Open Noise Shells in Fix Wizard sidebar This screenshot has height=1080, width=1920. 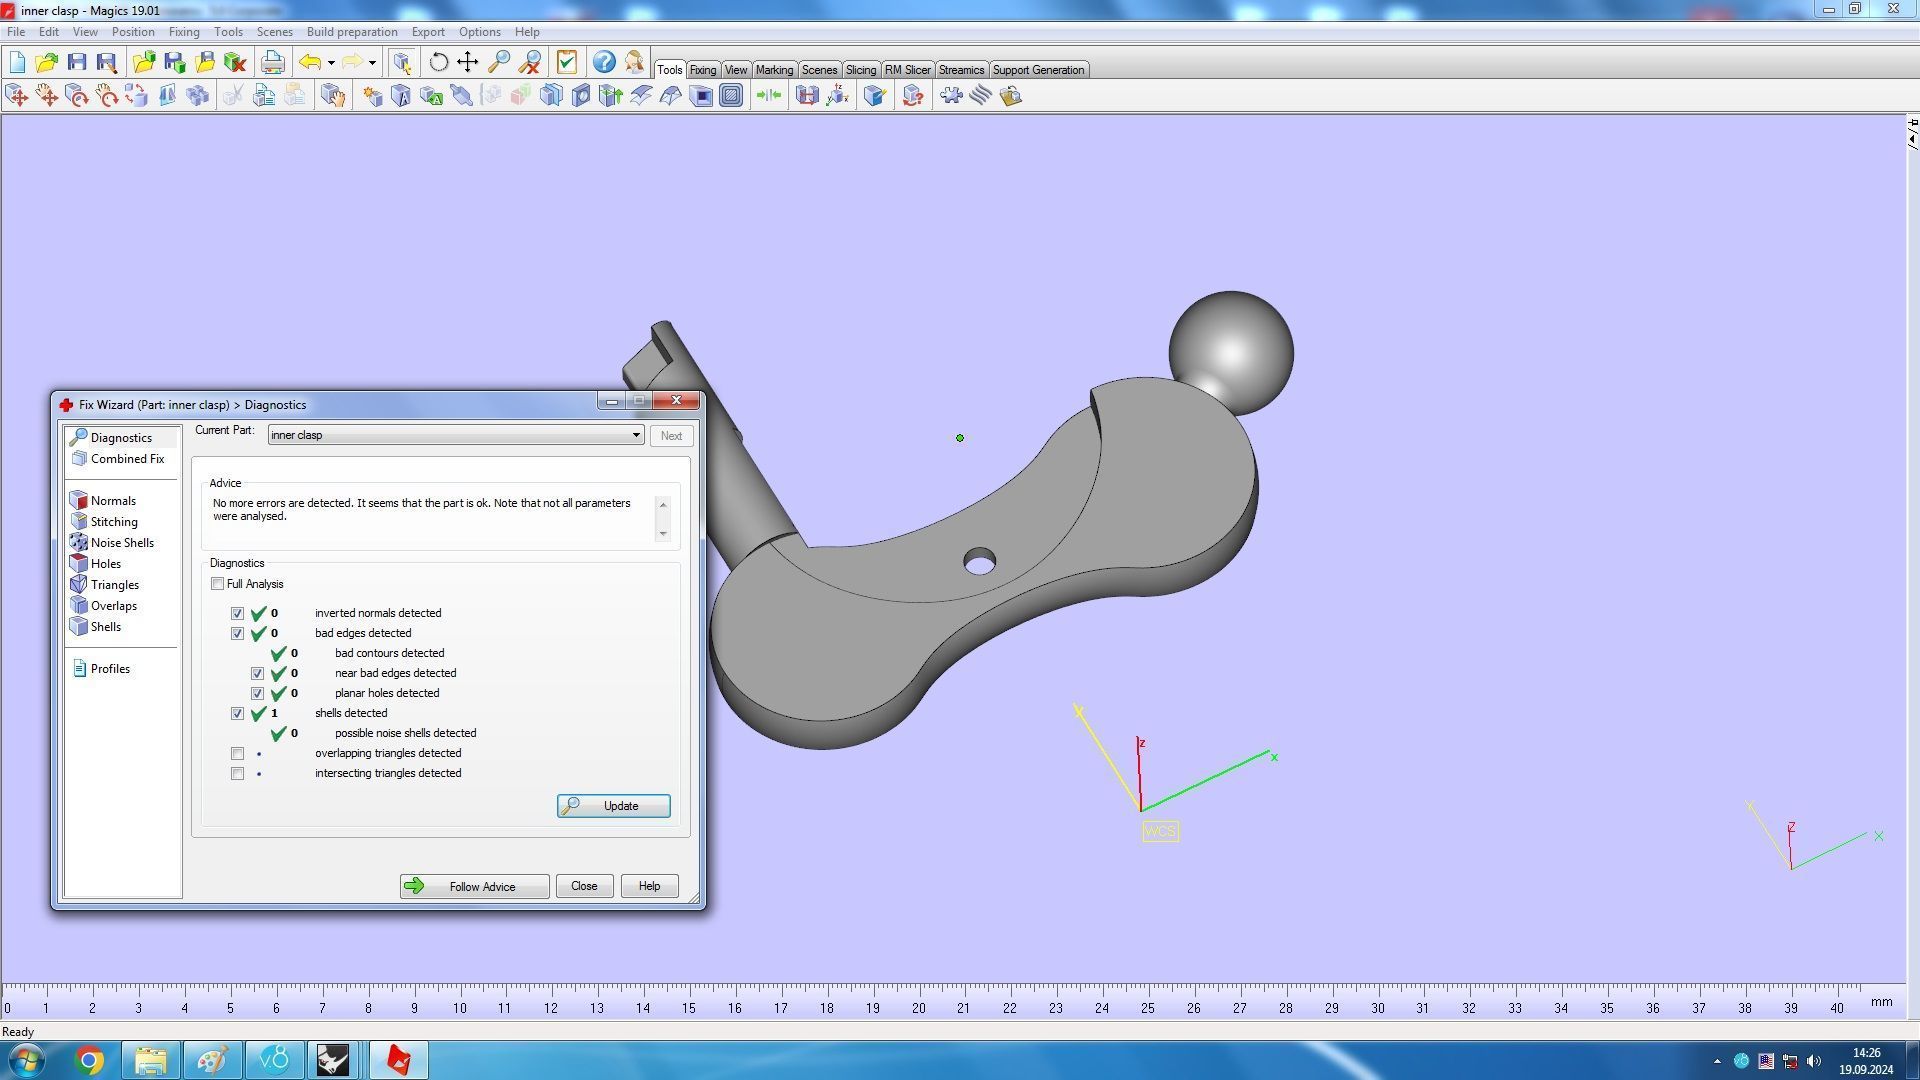tap(121, 543)
